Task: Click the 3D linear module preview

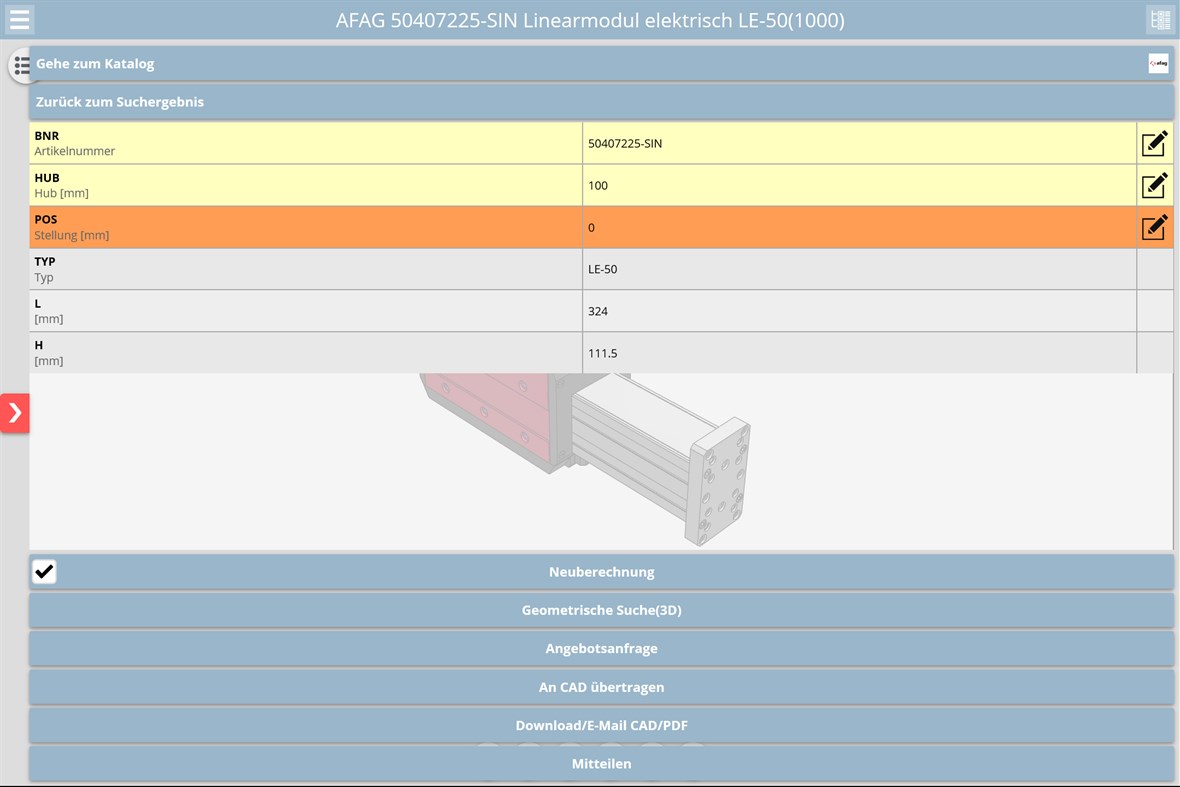Action: pyautogui.click(x=587, y=459)
